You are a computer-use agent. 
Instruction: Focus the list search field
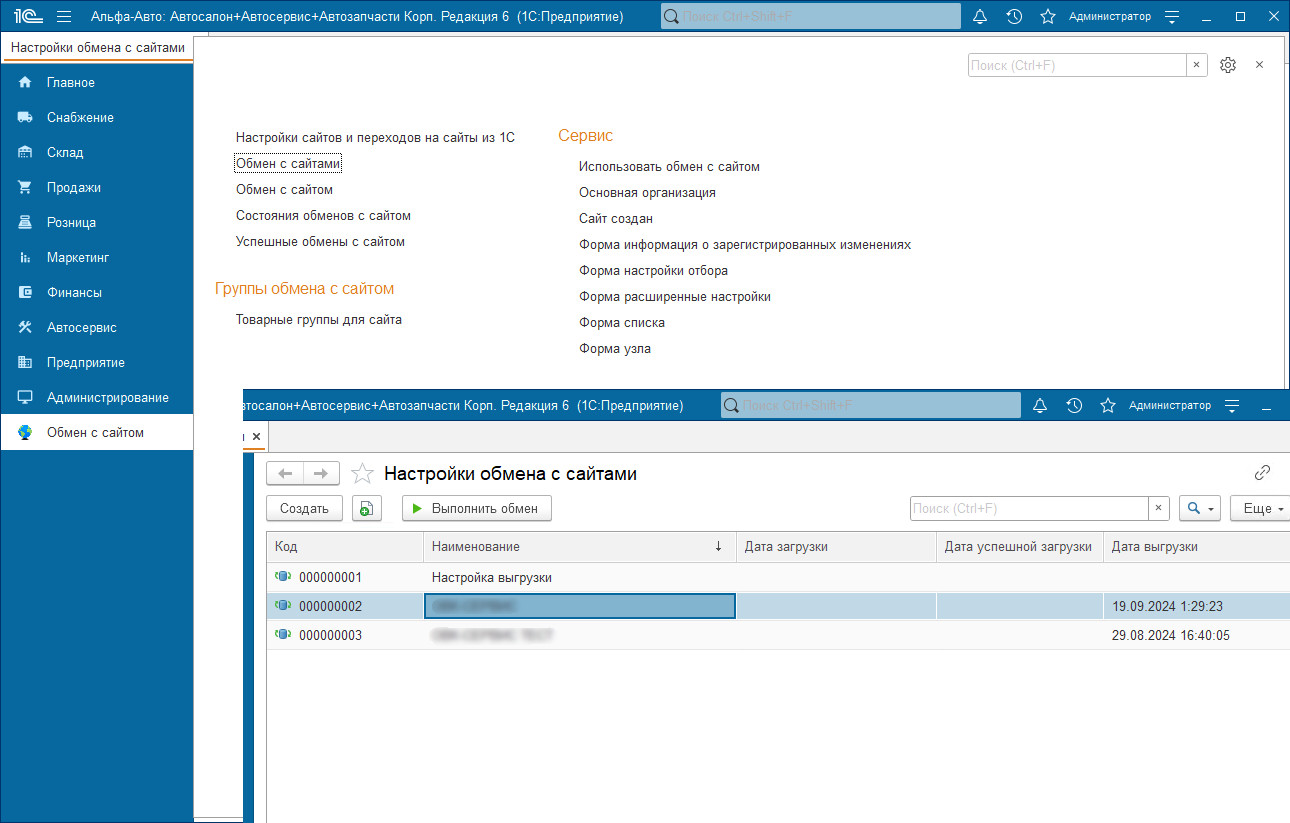click(1029, 508)
